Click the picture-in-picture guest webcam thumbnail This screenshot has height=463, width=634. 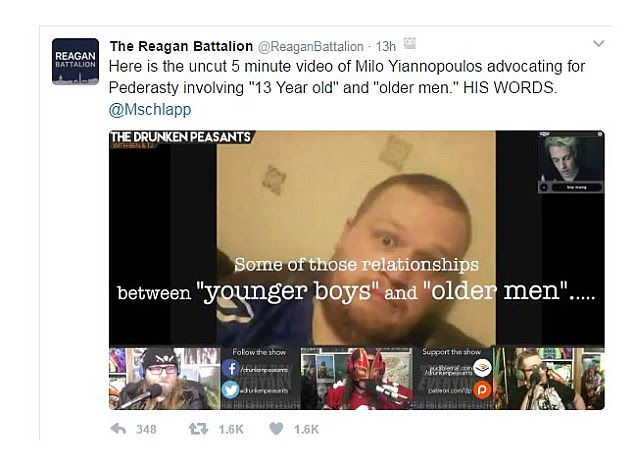pyautogui.click(x=571, y=162)
